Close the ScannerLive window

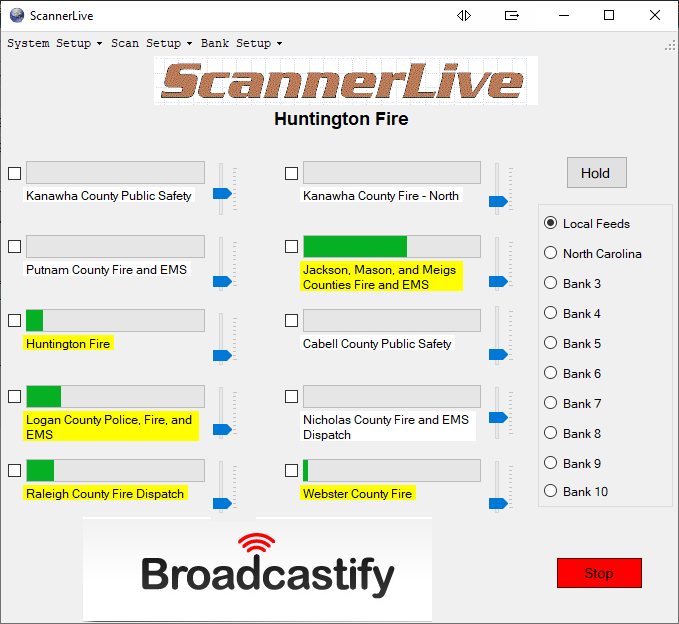click(655, 16)
